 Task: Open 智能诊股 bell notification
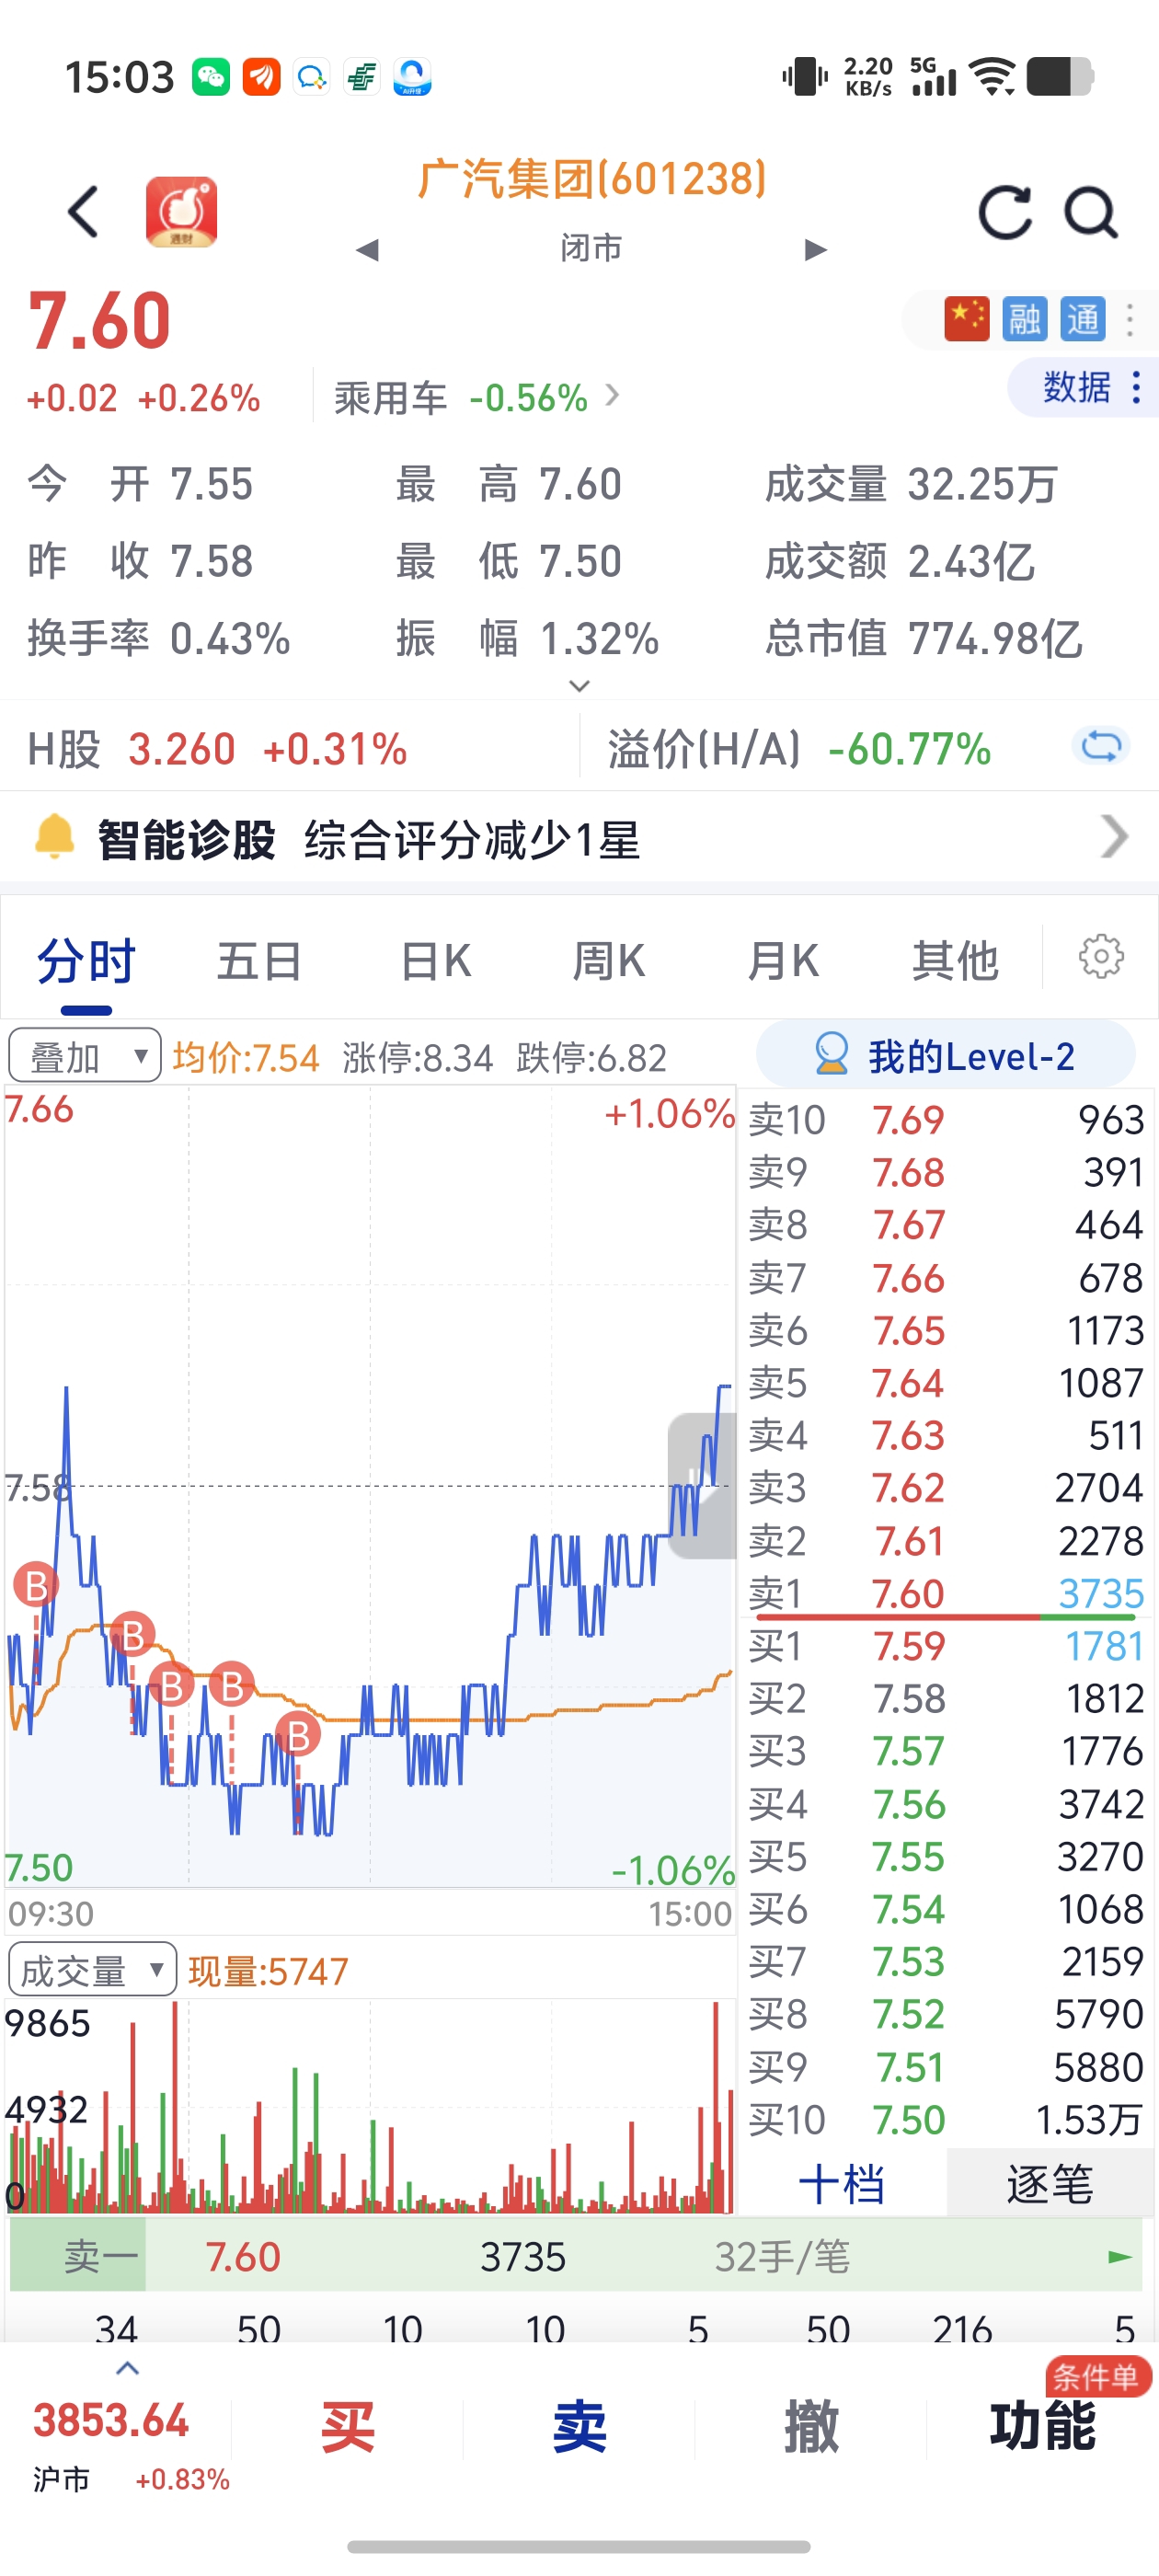click(x=55, y=838)
